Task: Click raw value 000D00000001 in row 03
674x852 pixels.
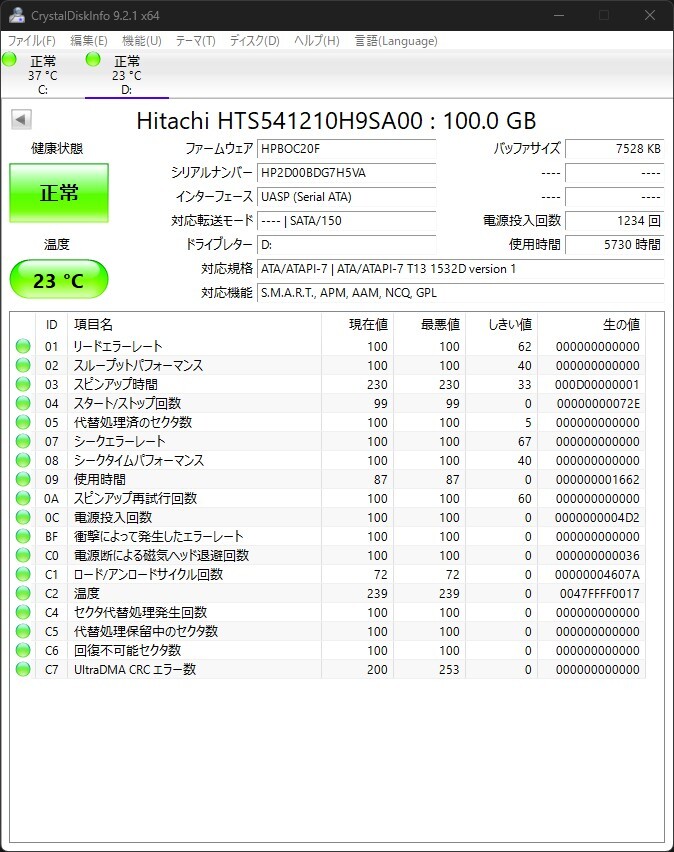Action: coord(597,385)
